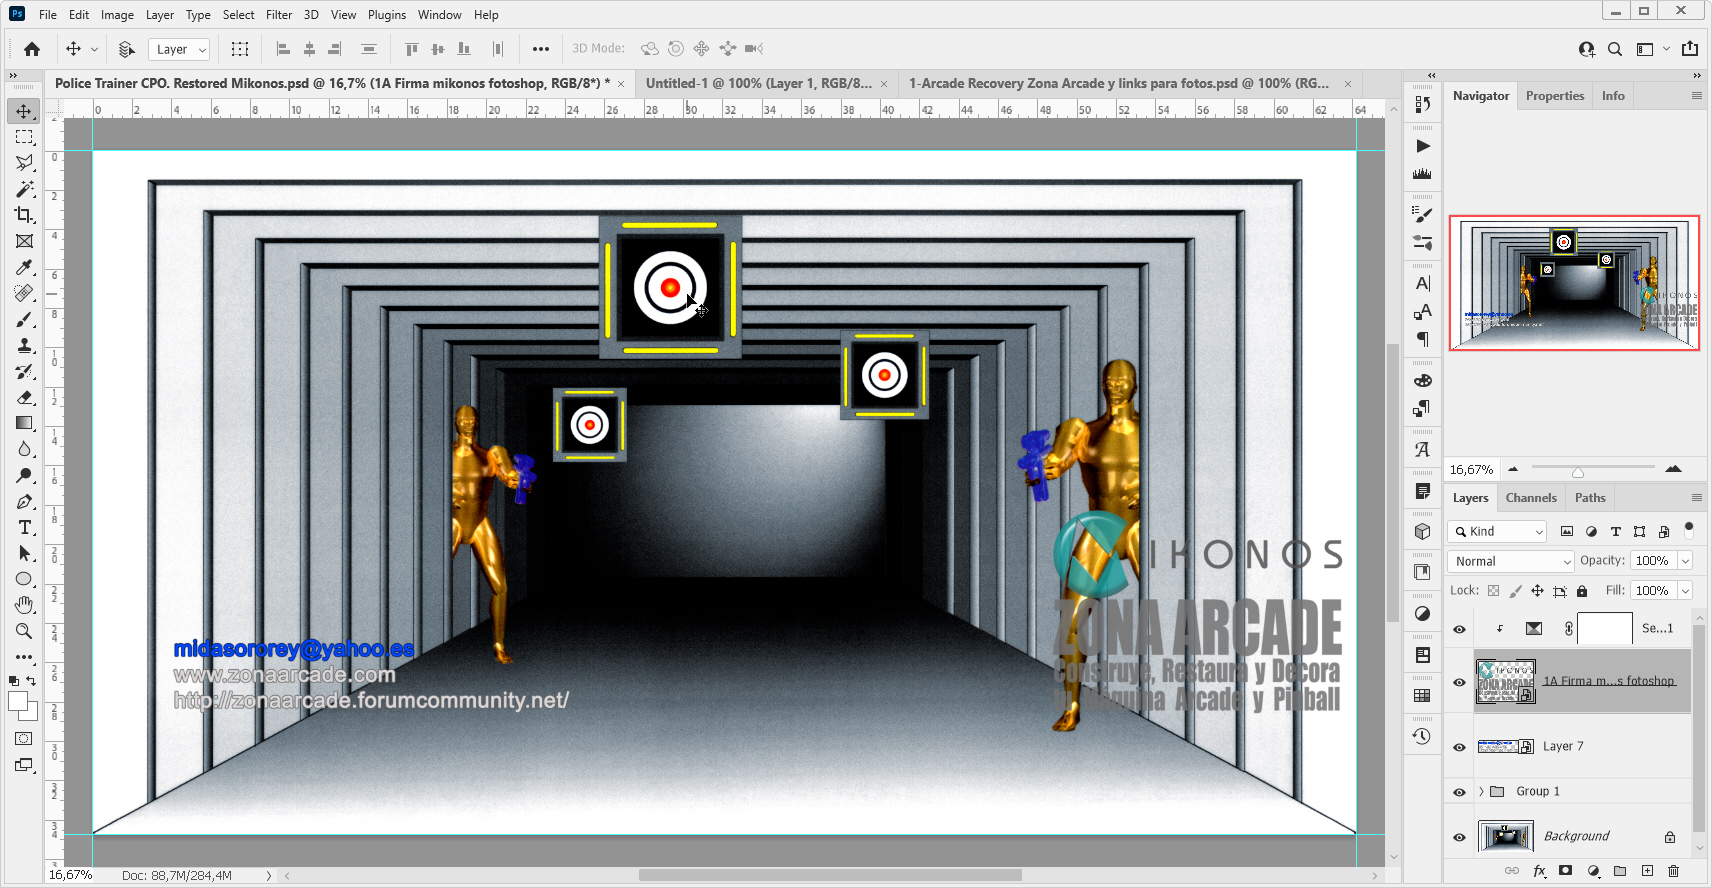Screen dimensions: 1712x888
Task: Select the Frame tool
Action: click(x=24, y=241)
